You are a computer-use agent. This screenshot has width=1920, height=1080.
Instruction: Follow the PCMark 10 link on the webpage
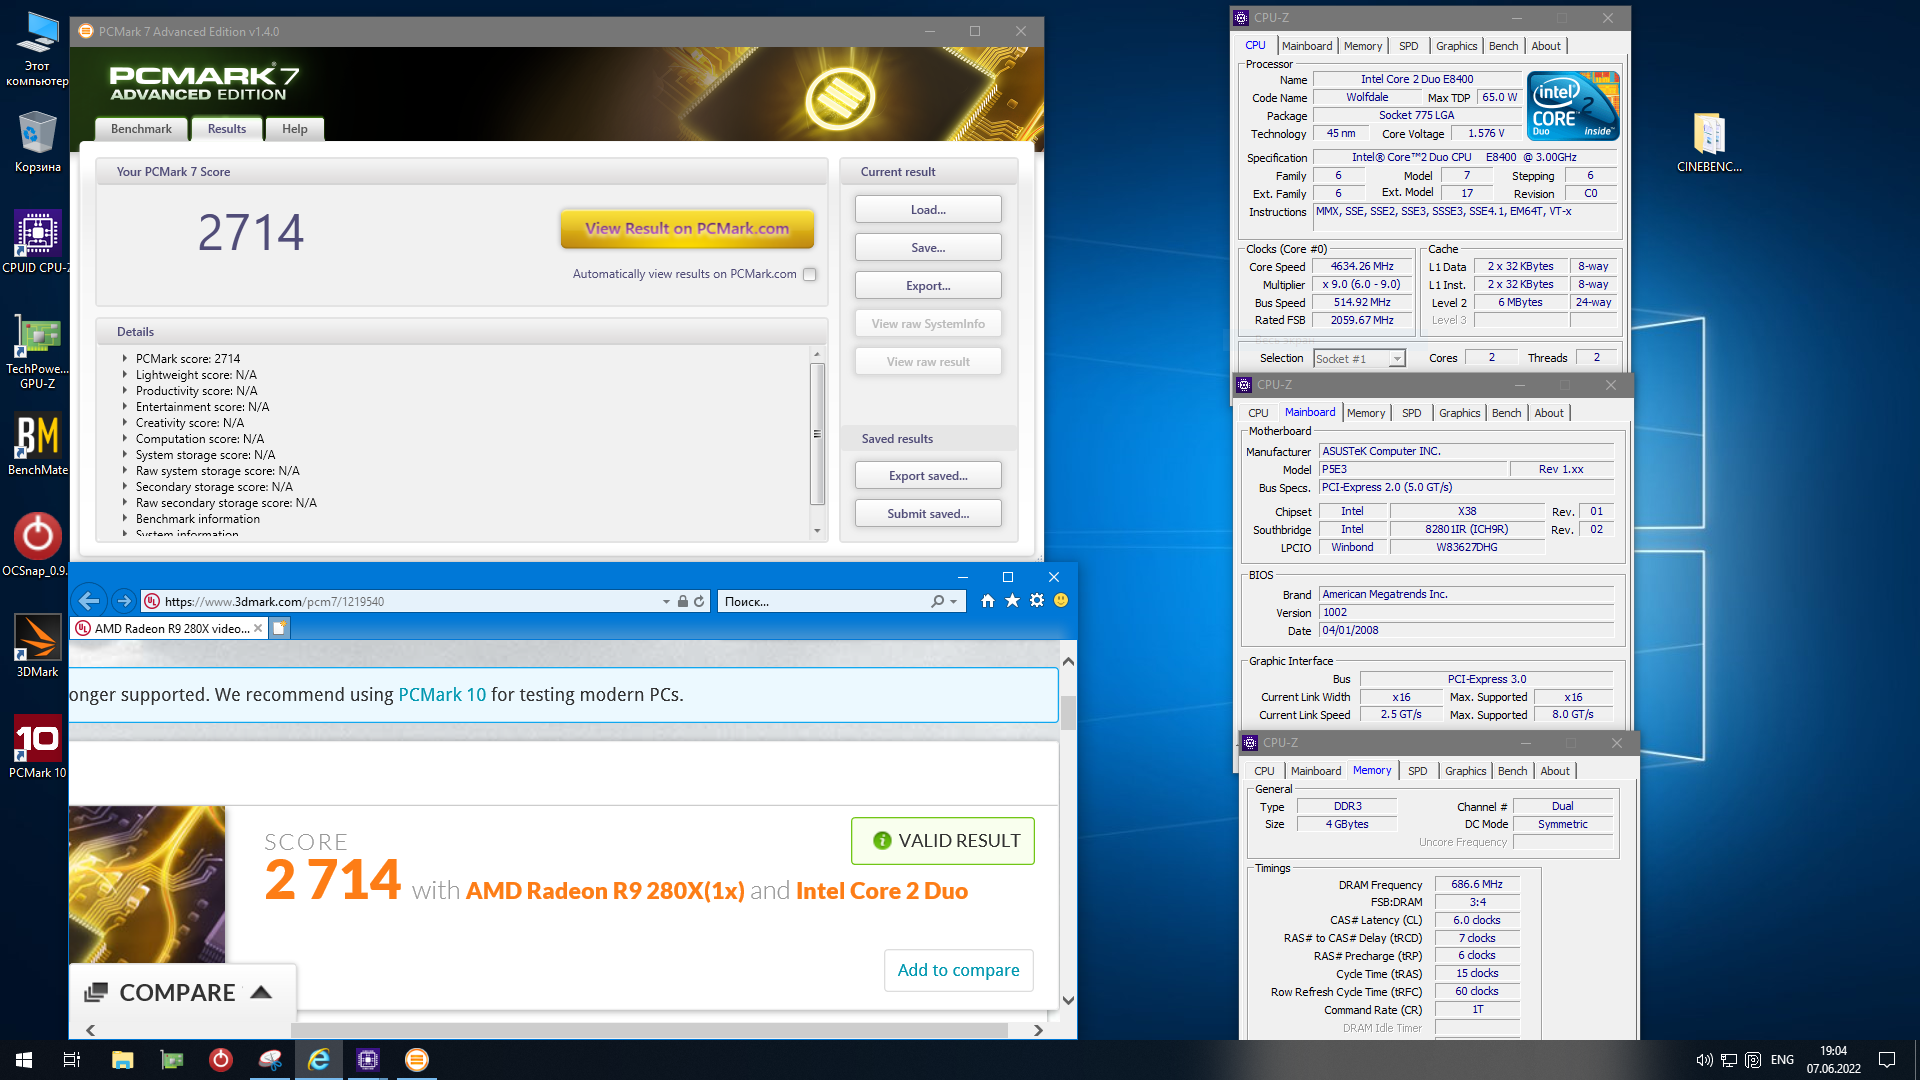pos(442,695)
